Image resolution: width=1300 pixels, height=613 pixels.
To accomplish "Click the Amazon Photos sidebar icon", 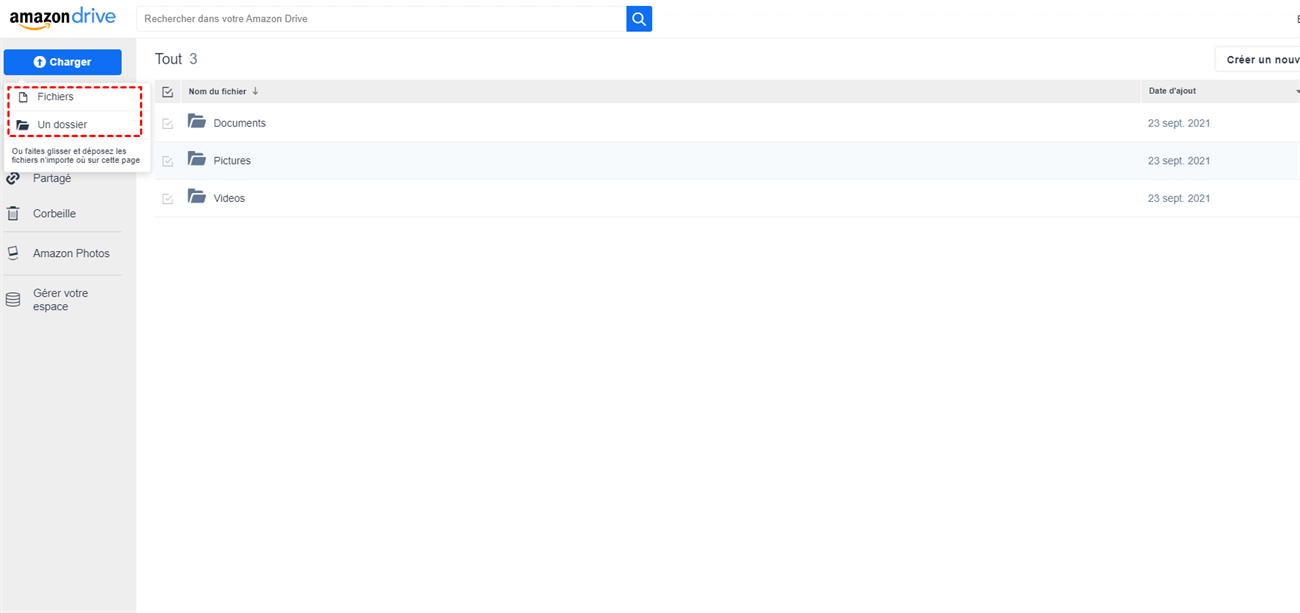I will 13,253.
